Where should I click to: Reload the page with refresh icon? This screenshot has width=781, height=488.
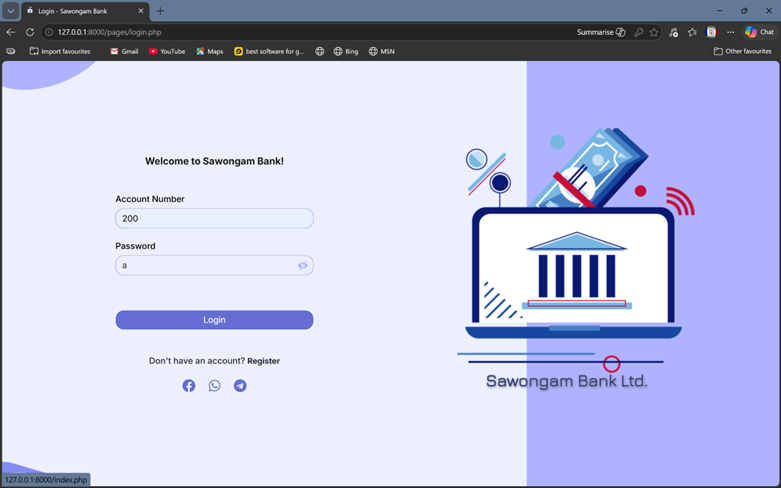[30, 32]
